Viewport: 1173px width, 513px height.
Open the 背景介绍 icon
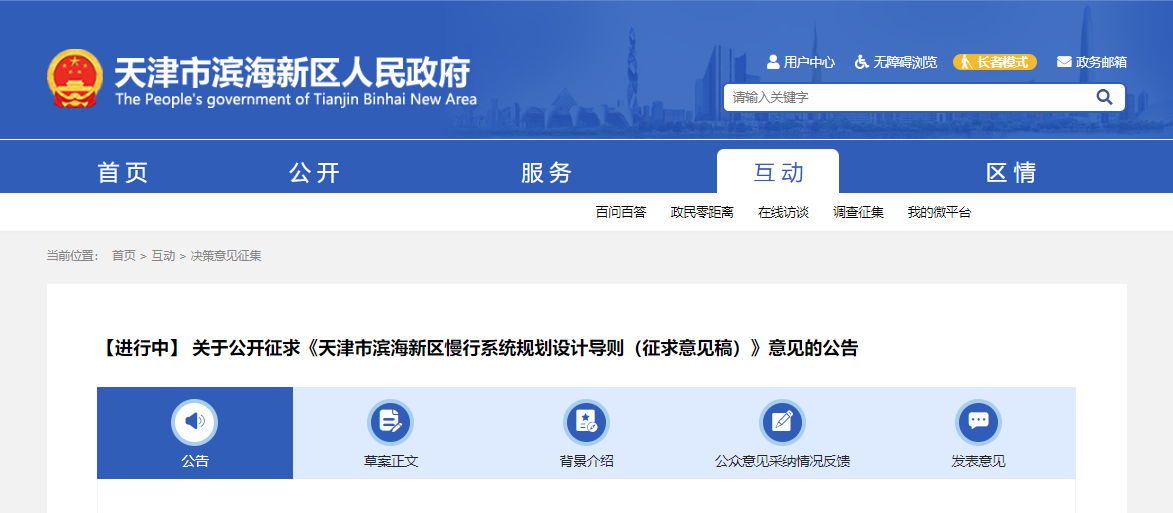[586, 422]
